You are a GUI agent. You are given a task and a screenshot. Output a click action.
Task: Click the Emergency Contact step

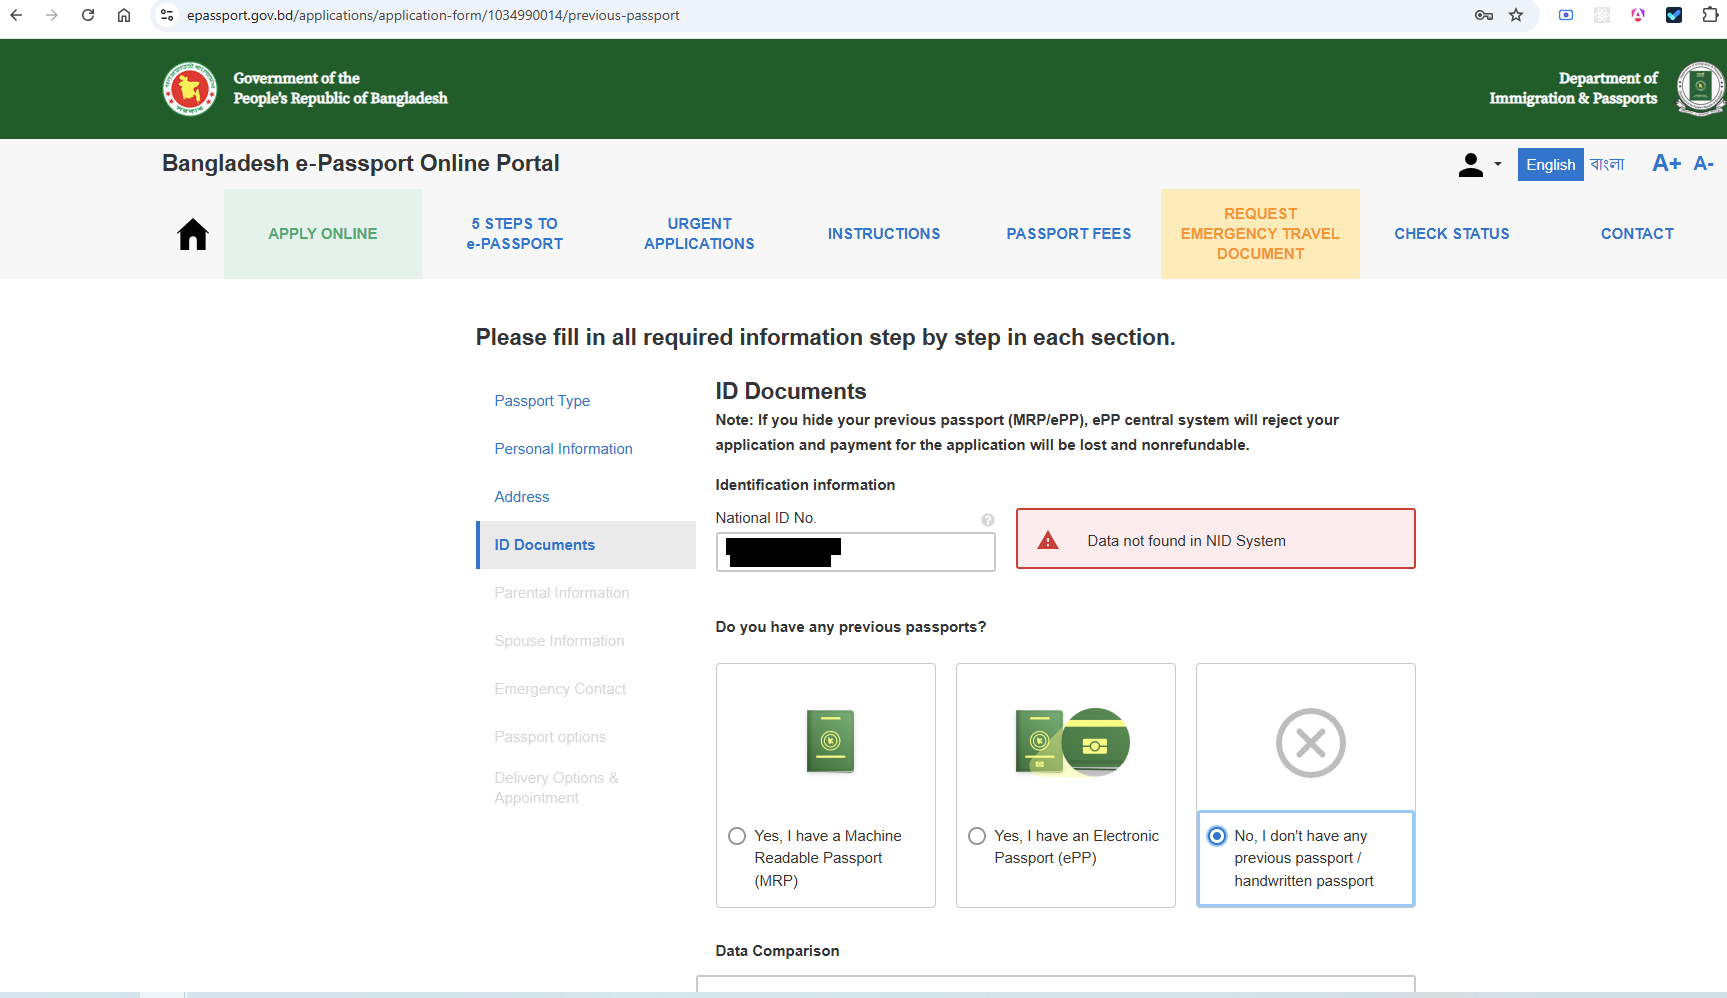[560, 689]
